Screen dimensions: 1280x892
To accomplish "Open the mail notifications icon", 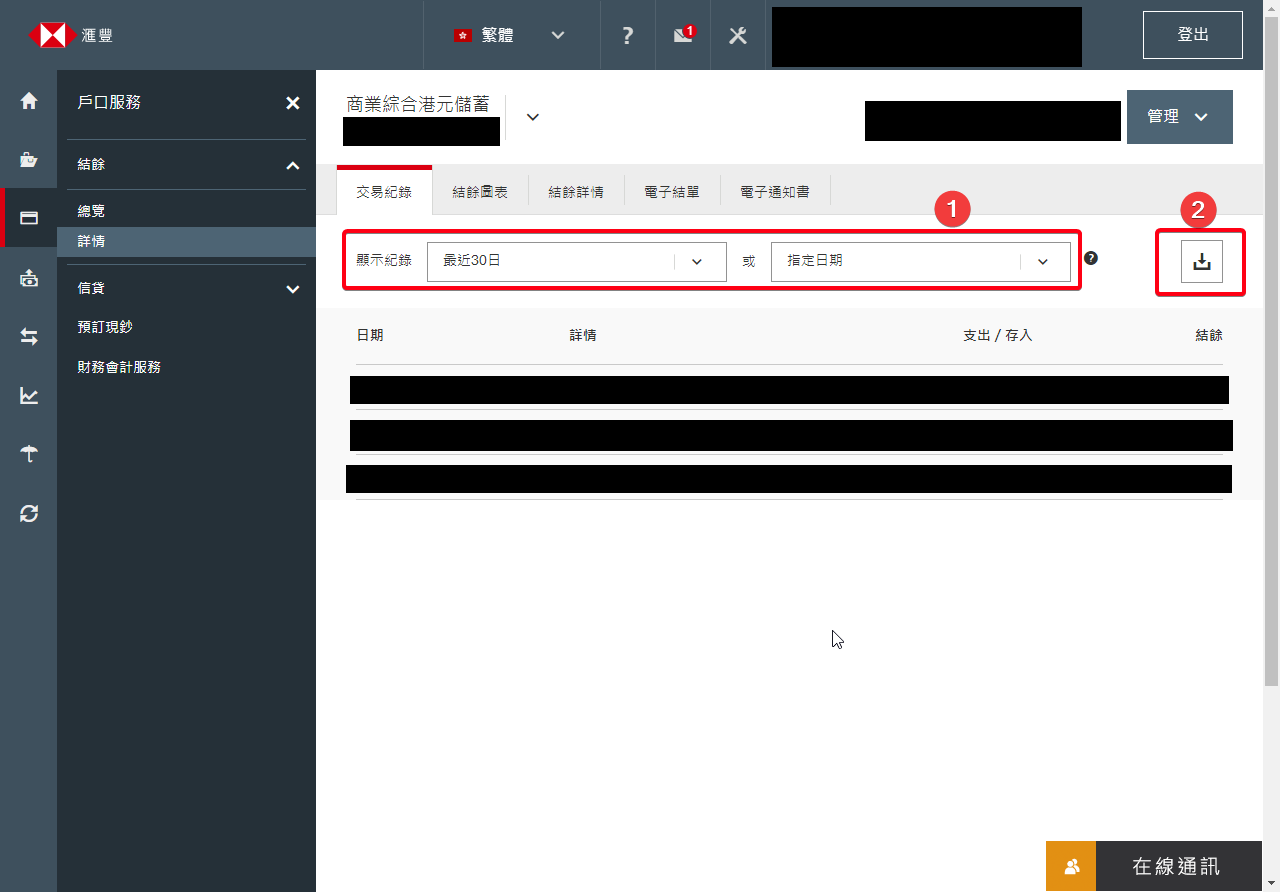I will tap(683, 35).
